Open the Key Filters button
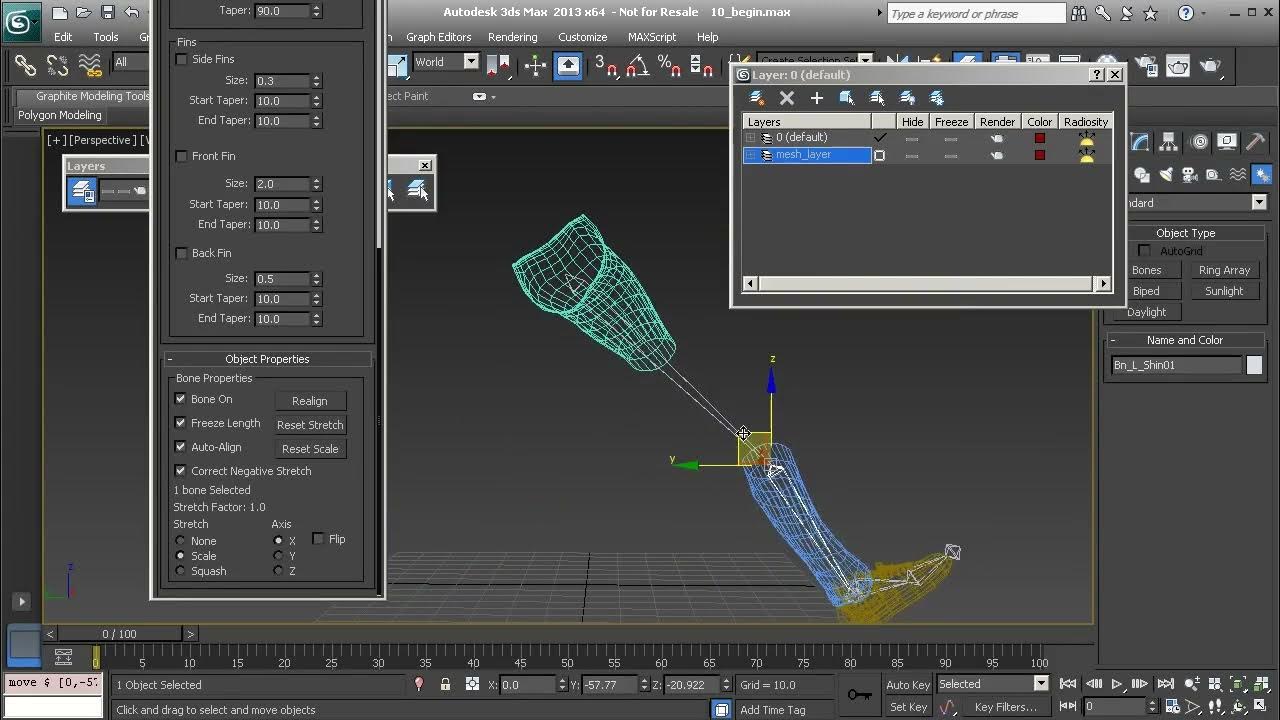The image size is (1280, 720). [1006, 707]
